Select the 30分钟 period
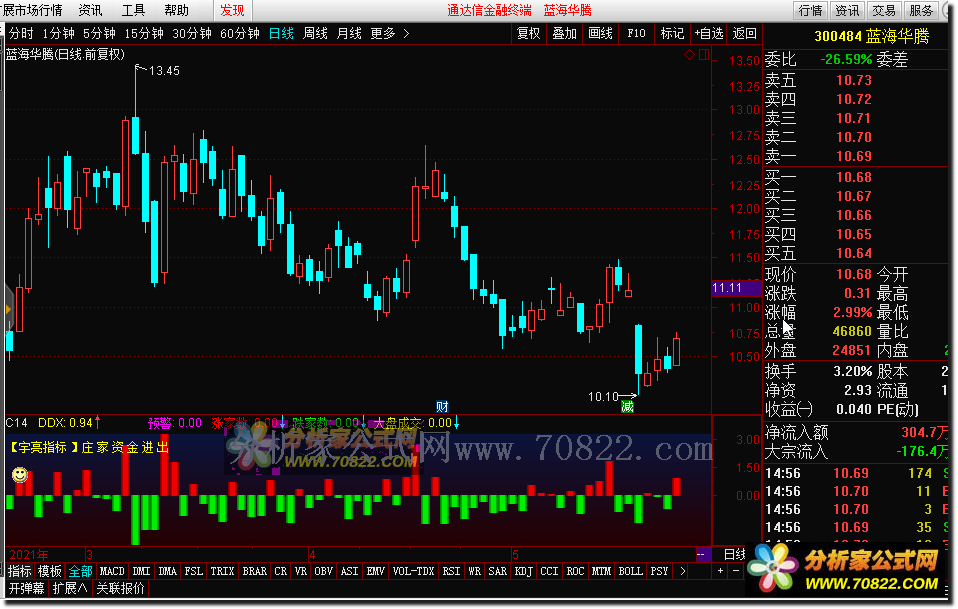The height and width of the screenshot is (609, 958). [192, 34]
